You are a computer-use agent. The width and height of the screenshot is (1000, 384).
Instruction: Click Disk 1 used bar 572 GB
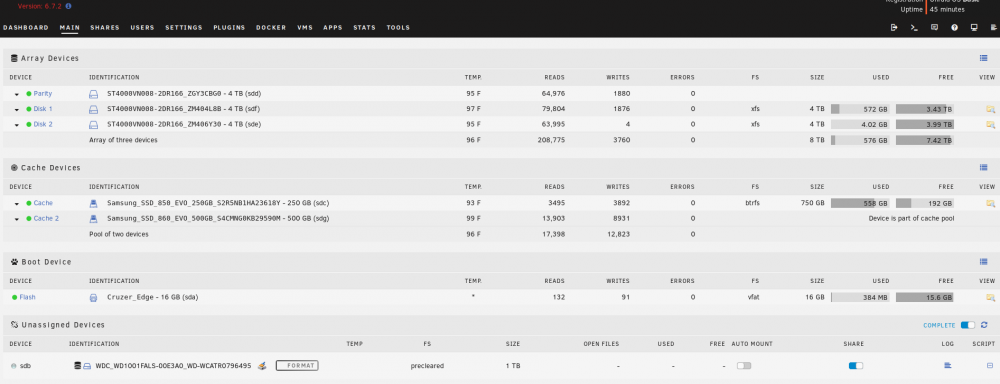click(860, 109)
